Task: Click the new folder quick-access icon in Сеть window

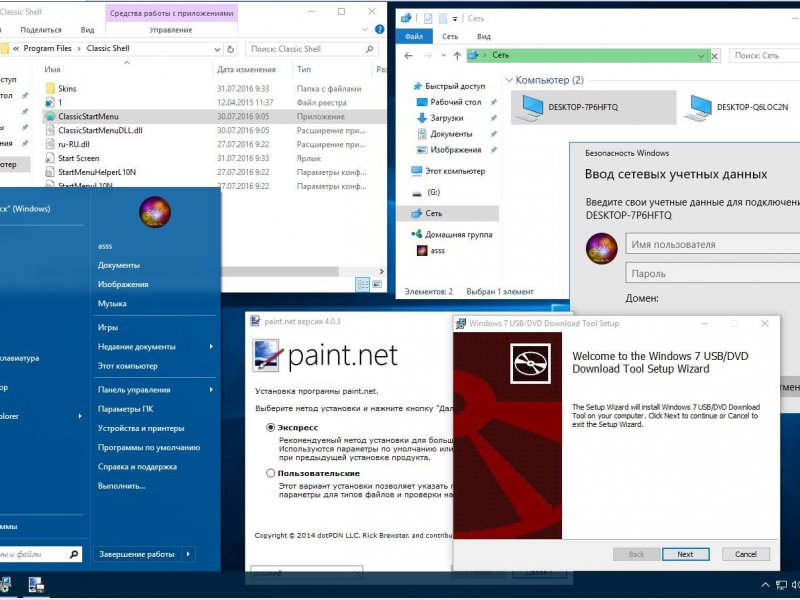Action: click(x=442, y=18)
